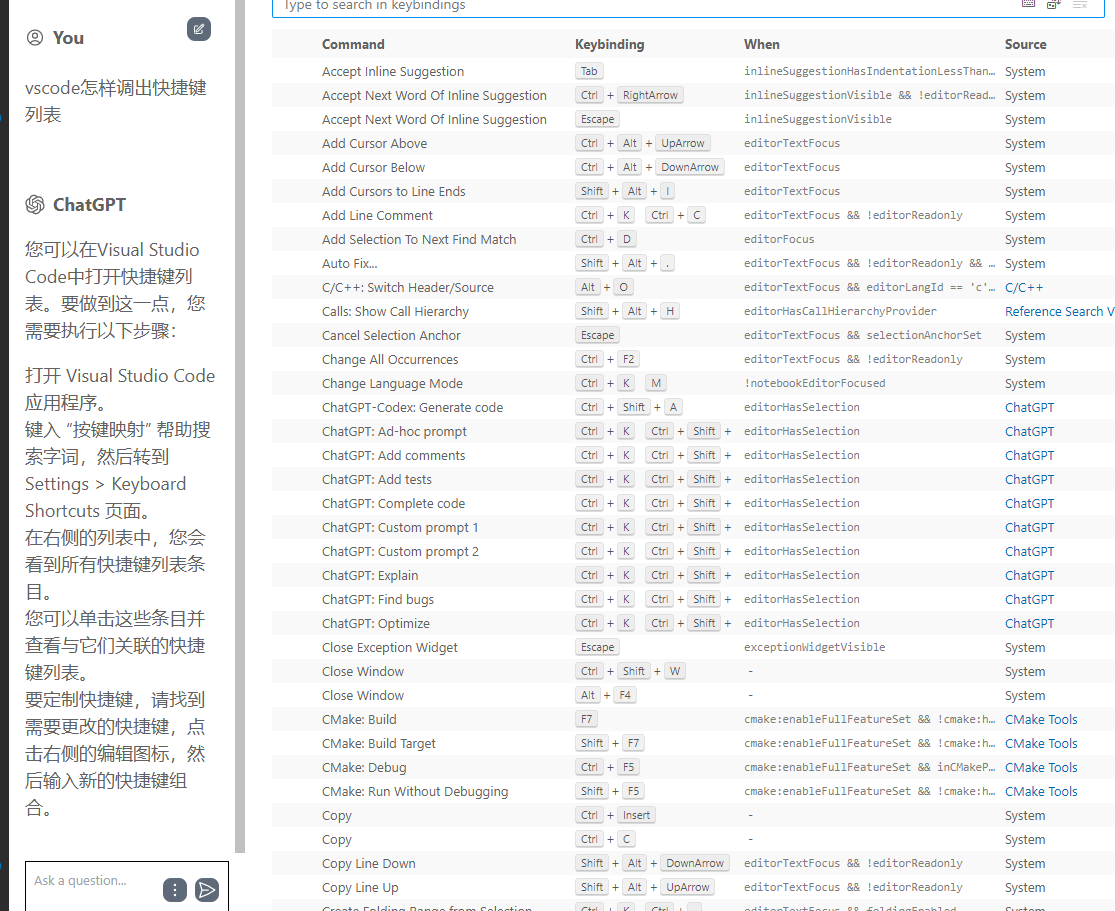This screenshot has width=1115, height=911.
Task: Click the record keys keyboard icon
Action: 1028,4
